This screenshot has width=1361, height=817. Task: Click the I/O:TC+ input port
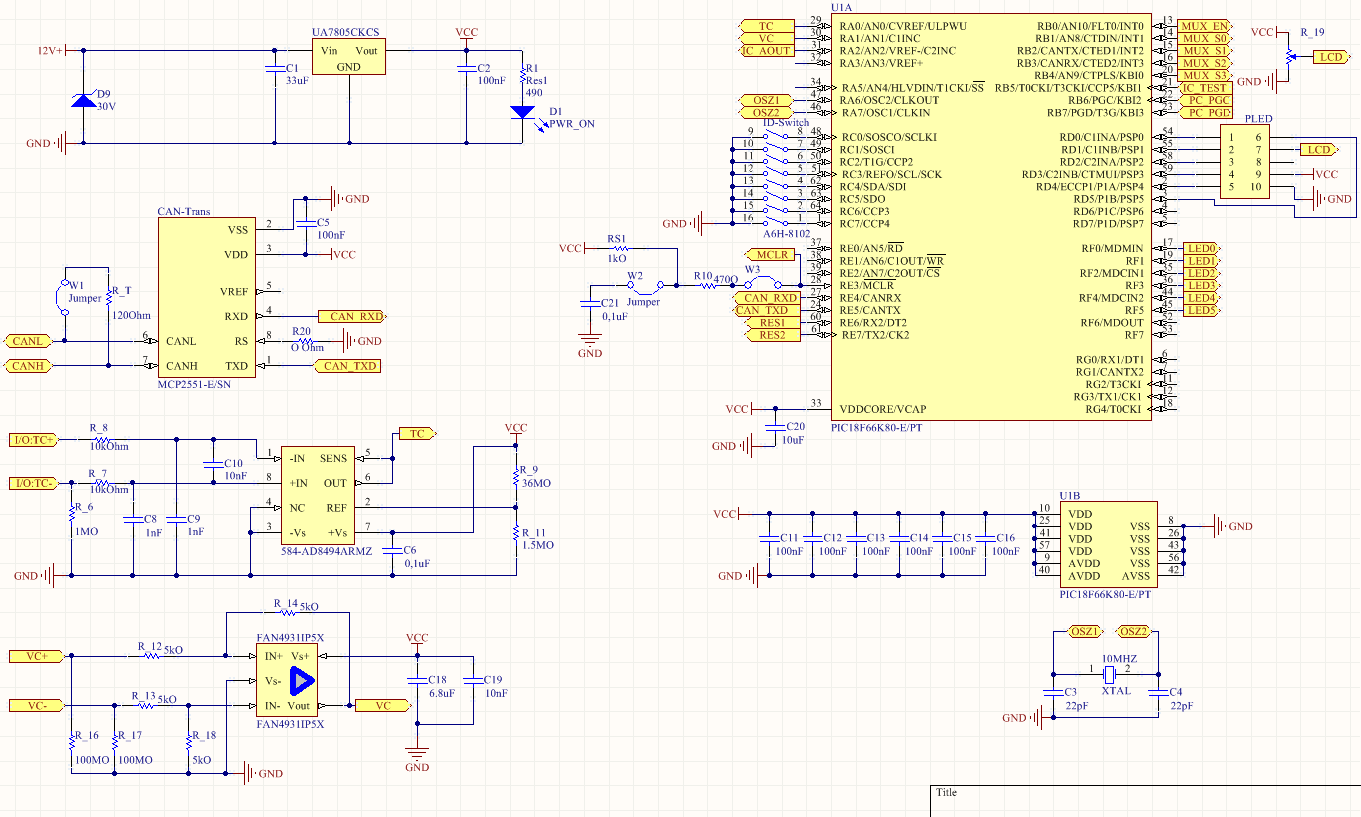(x=34, y=440)
